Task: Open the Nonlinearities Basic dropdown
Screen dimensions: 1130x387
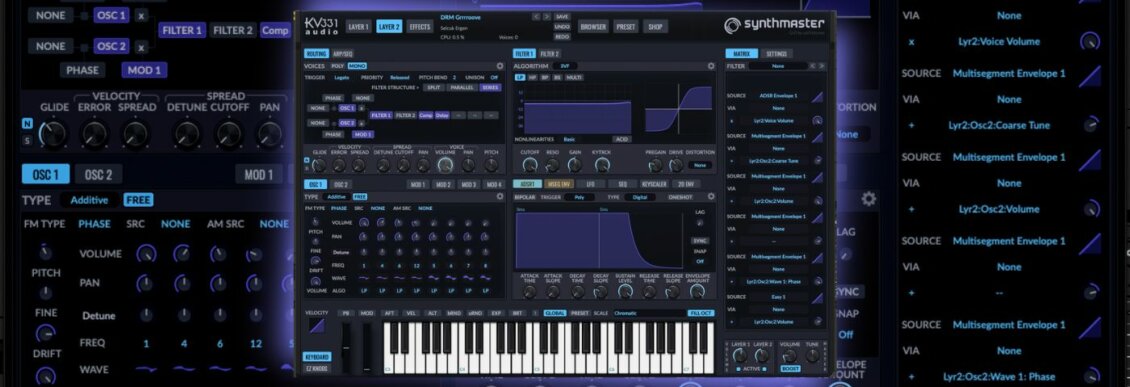Action: (569, 139)
